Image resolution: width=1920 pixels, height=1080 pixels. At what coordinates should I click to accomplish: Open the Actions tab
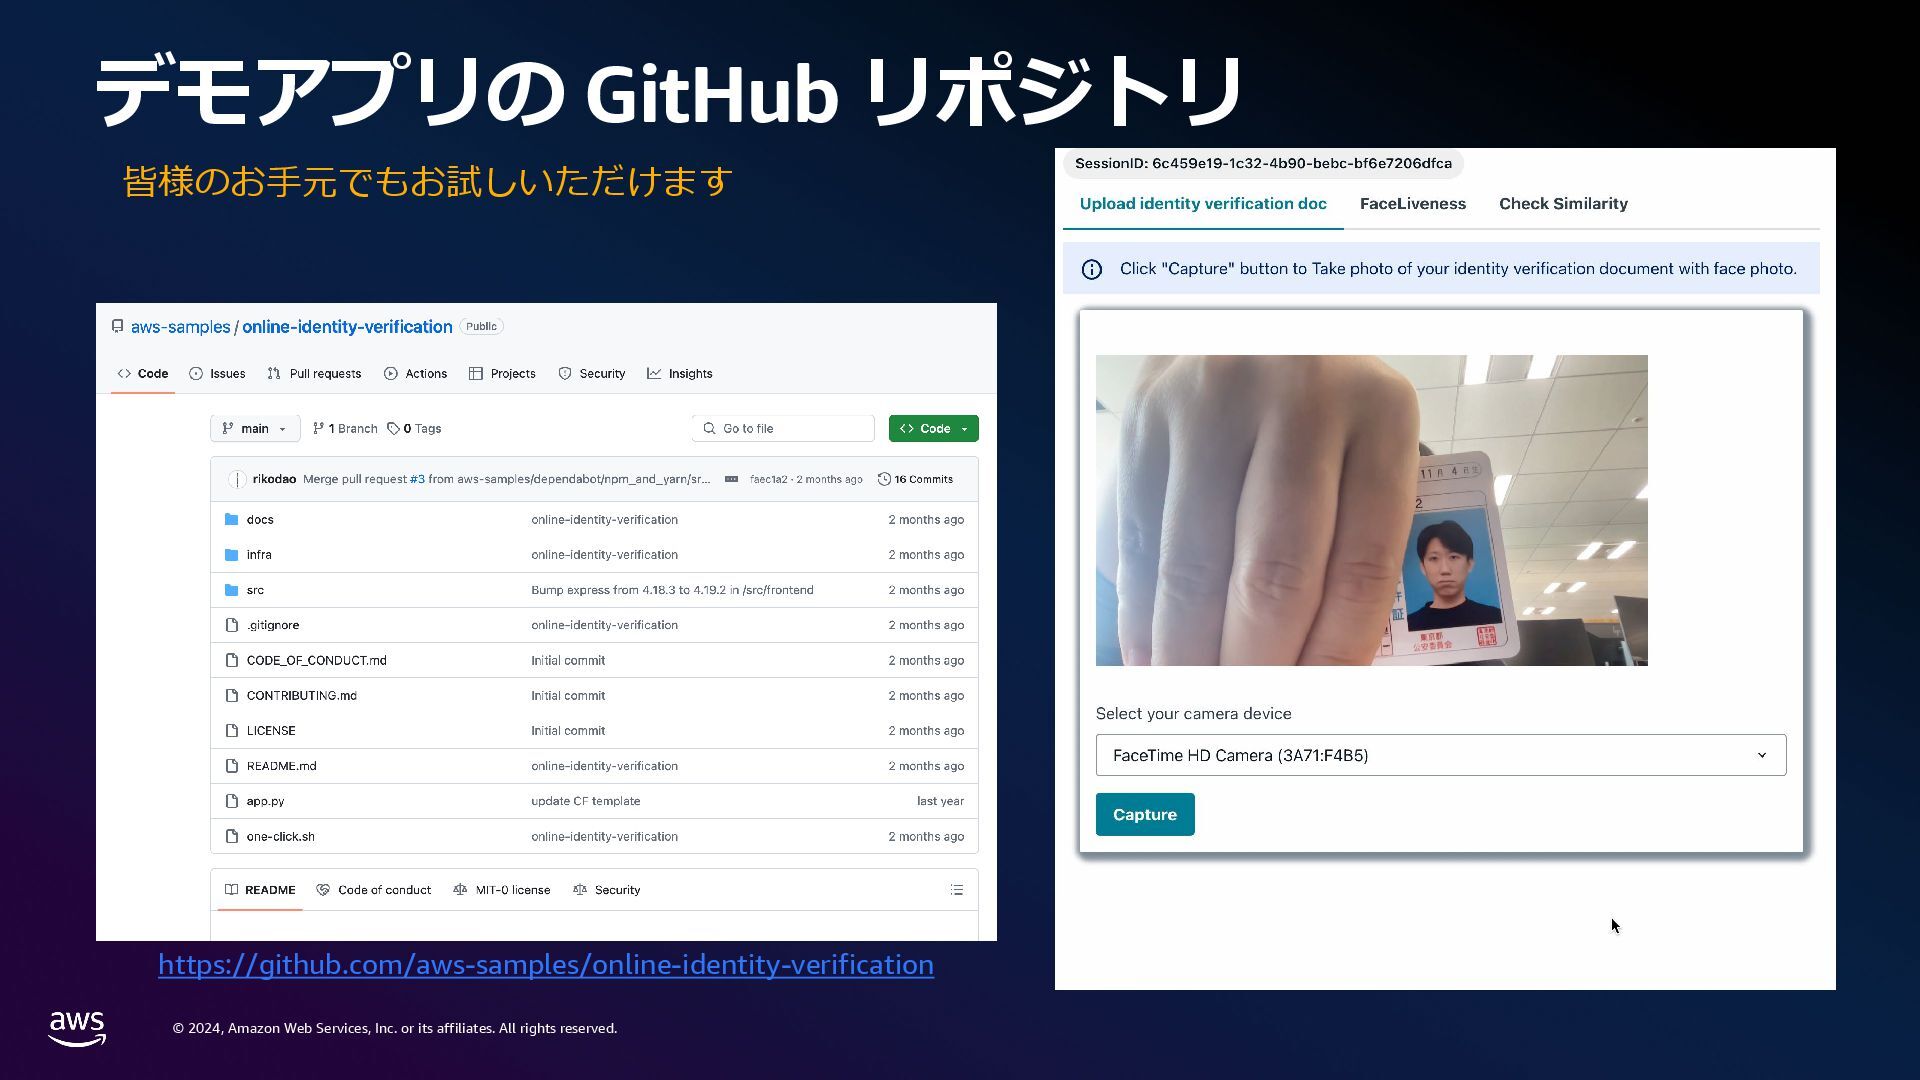pos(415,374)
